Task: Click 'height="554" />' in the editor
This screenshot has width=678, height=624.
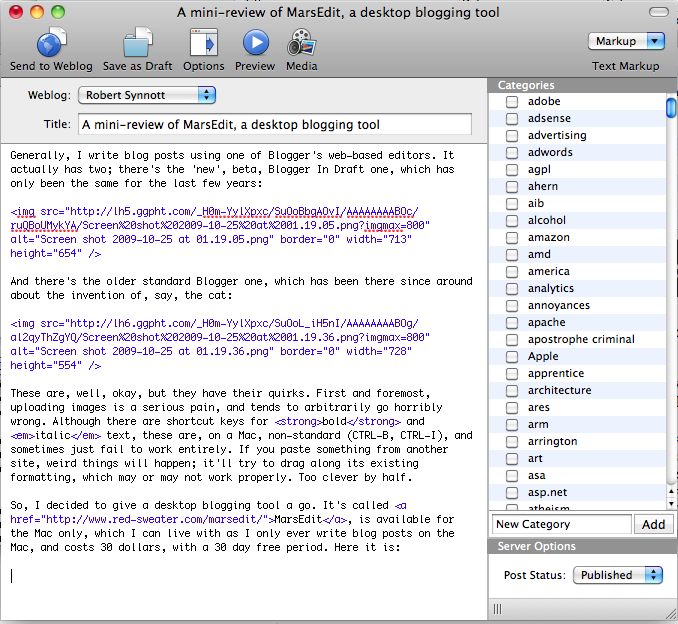Action: (55, 365)
